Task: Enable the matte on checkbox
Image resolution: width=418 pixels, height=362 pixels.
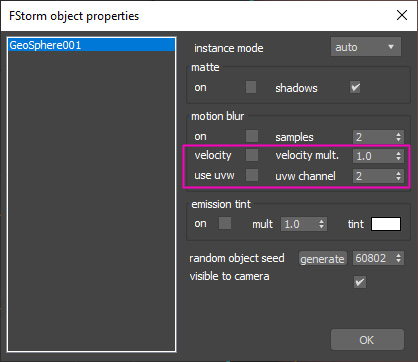Action: [251, 87]
